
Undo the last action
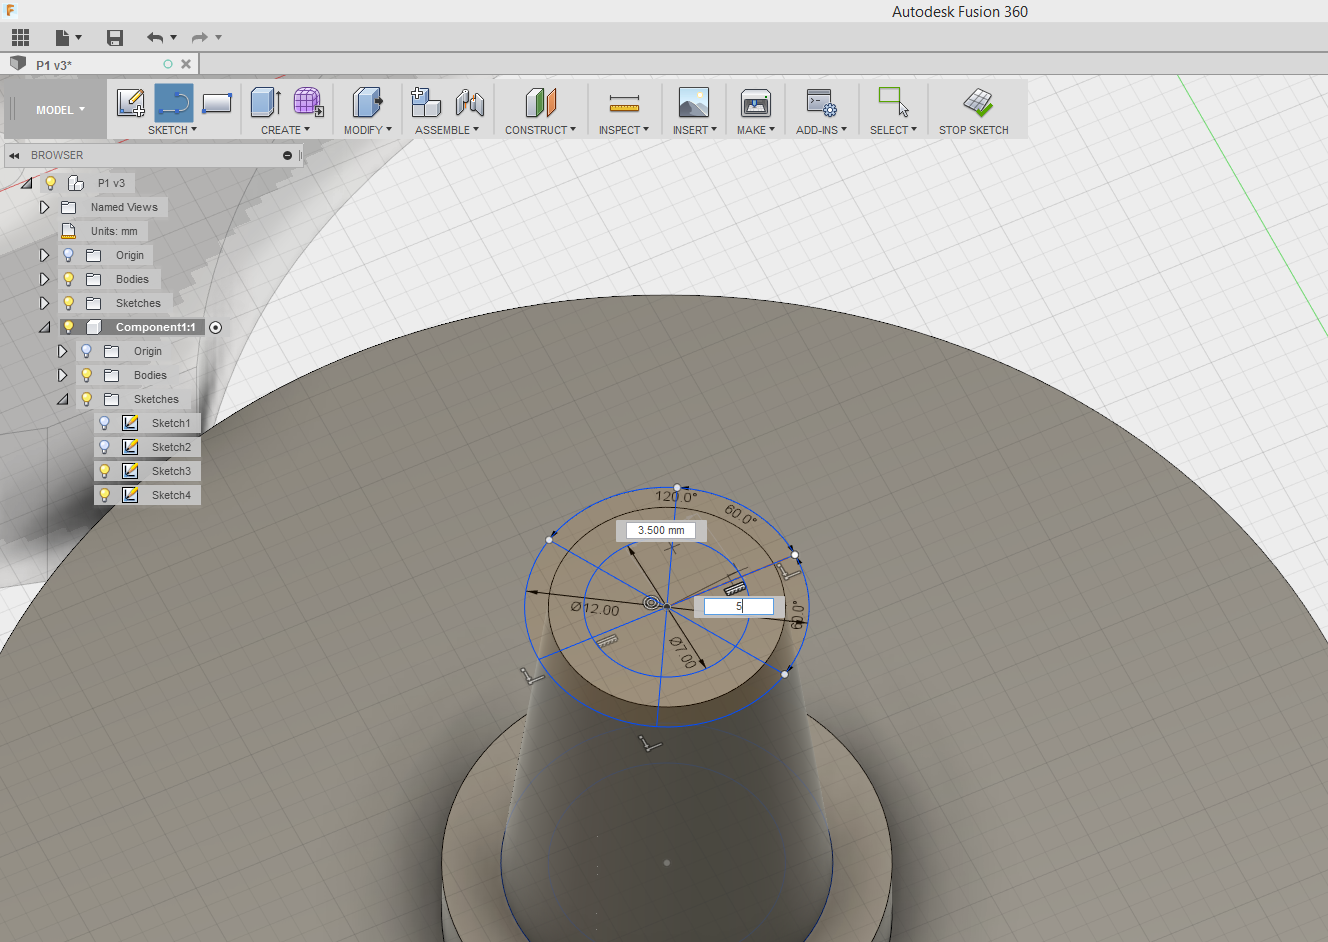tap(155, 37)
